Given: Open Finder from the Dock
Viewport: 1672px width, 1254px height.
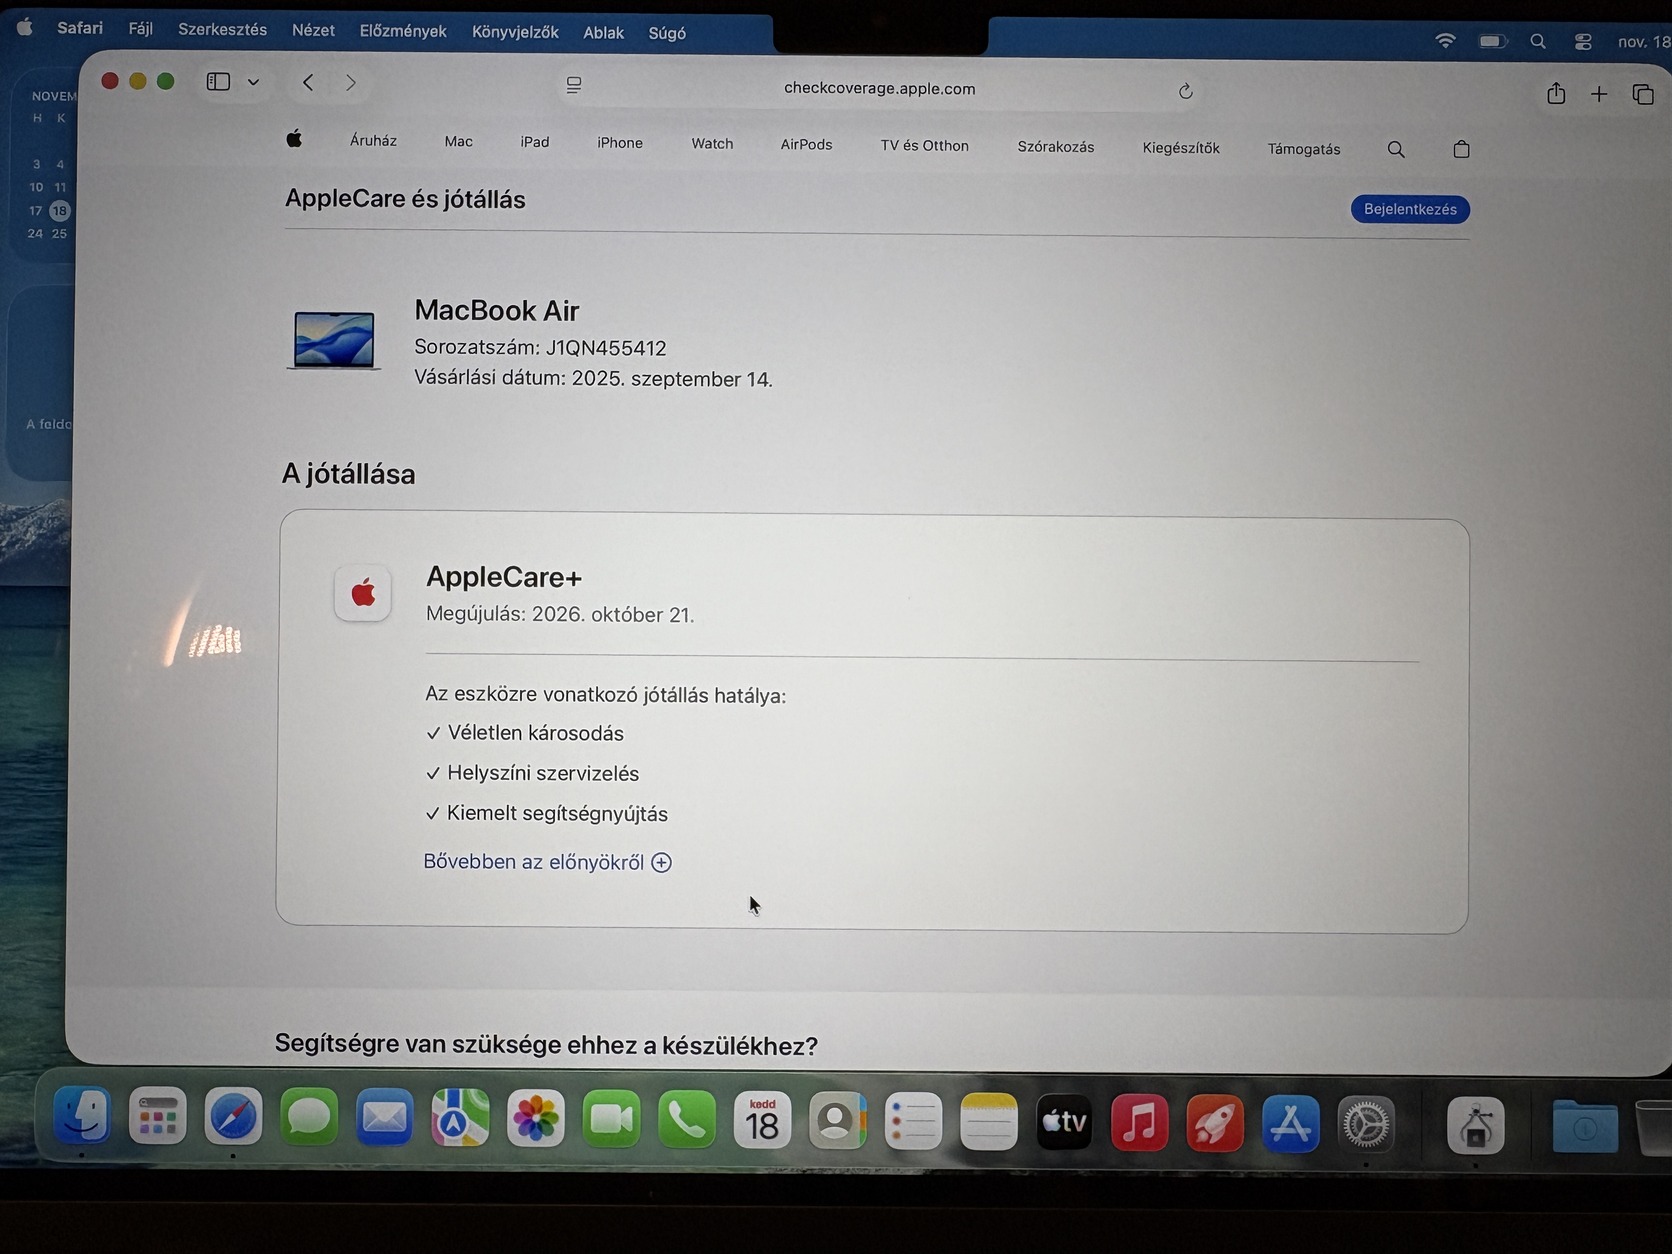Looking at the screenshot, I should pos(82,1115).
